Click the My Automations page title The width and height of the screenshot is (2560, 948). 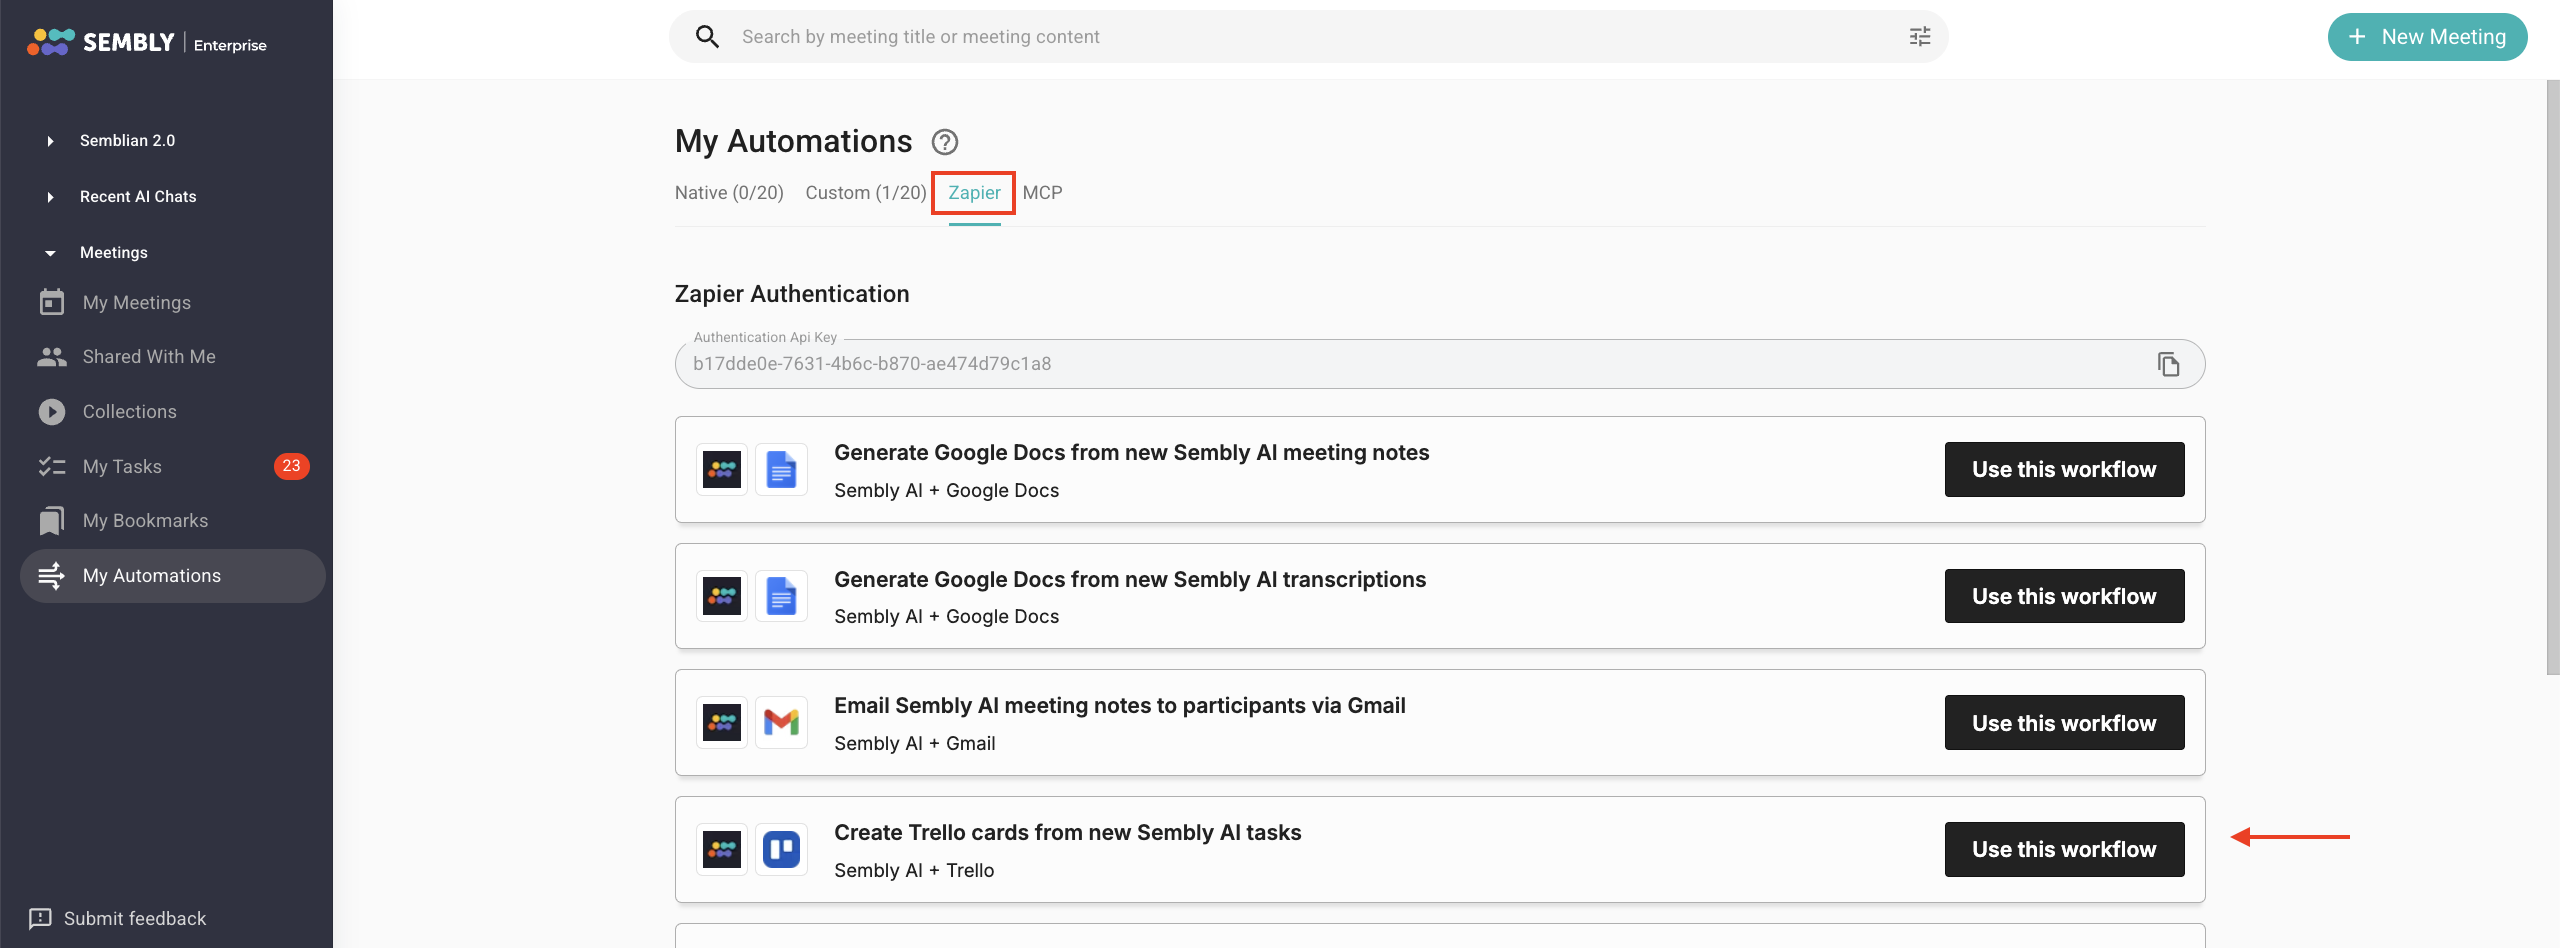click(793, 142)
